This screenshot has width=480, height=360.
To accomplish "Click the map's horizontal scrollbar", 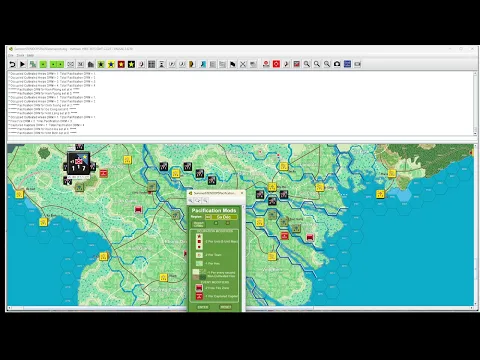I will (240, 308).
